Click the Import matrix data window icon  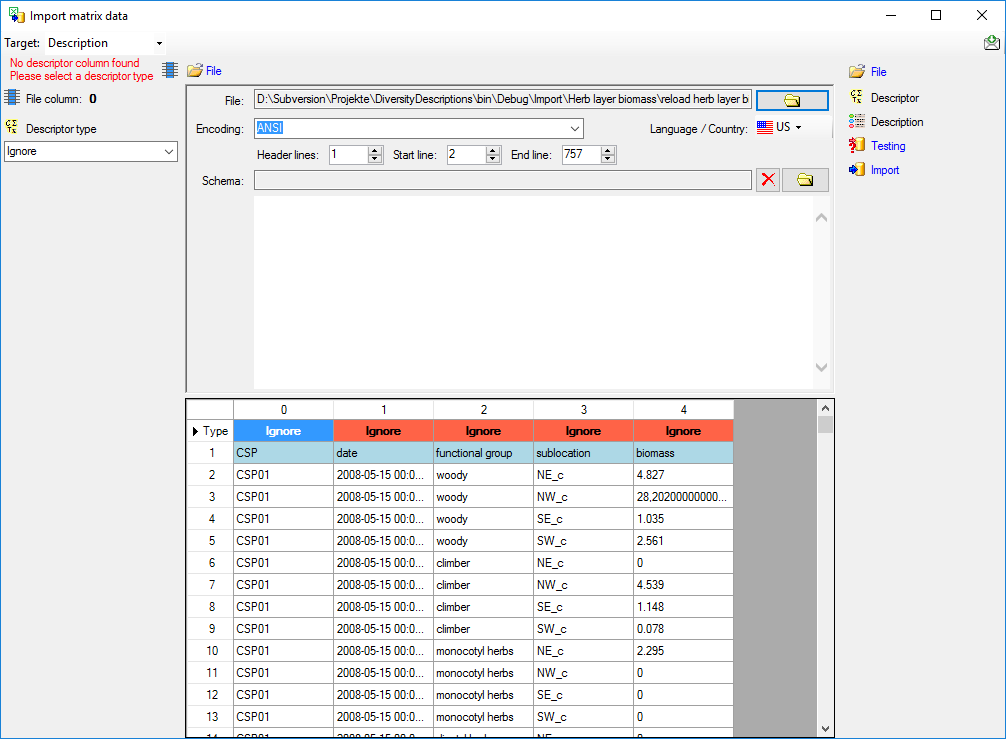coord(16,15)
